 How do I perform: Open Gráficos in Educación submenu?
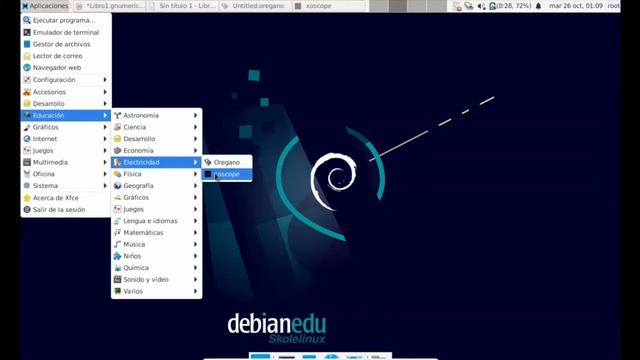pyautogui.click(x=156, y=198)
